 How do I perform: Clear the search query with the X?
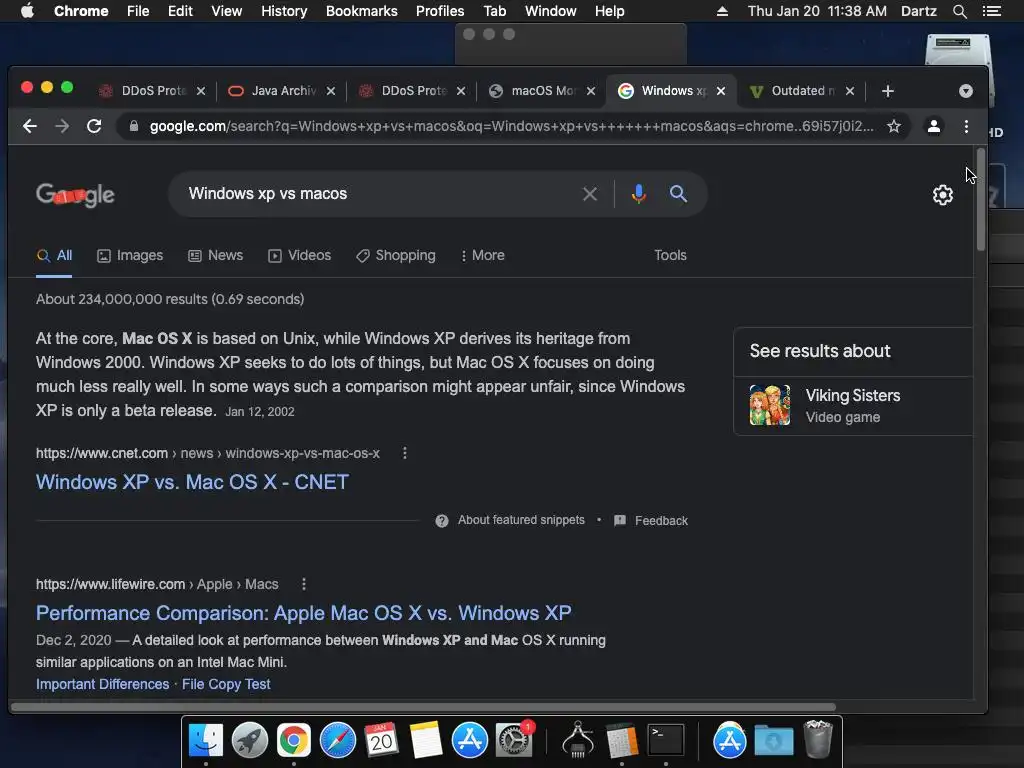[590, 194]
